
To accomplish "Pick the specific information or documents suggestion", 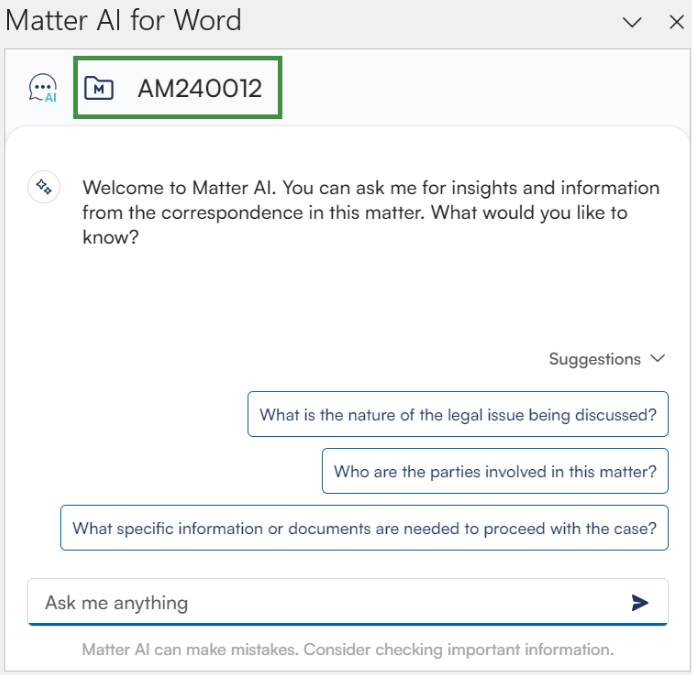I will [x=364, y=528].
